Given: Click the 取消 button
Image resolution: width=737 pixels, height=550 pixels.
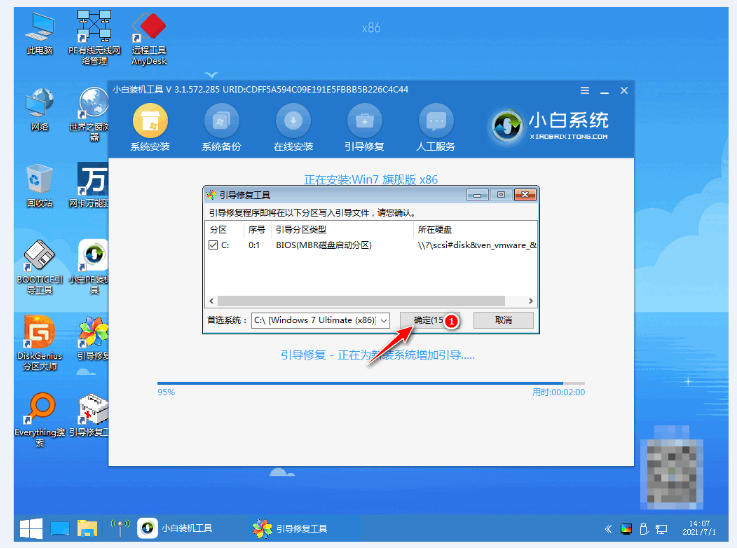Looking at the screenshot, I should pyautogui.click(x=503, y=320).
